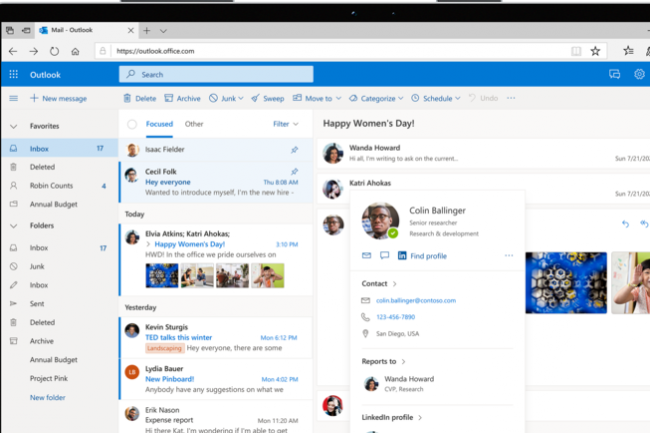Expand the Happy Women's Day conversation chevron

(148, 244)
